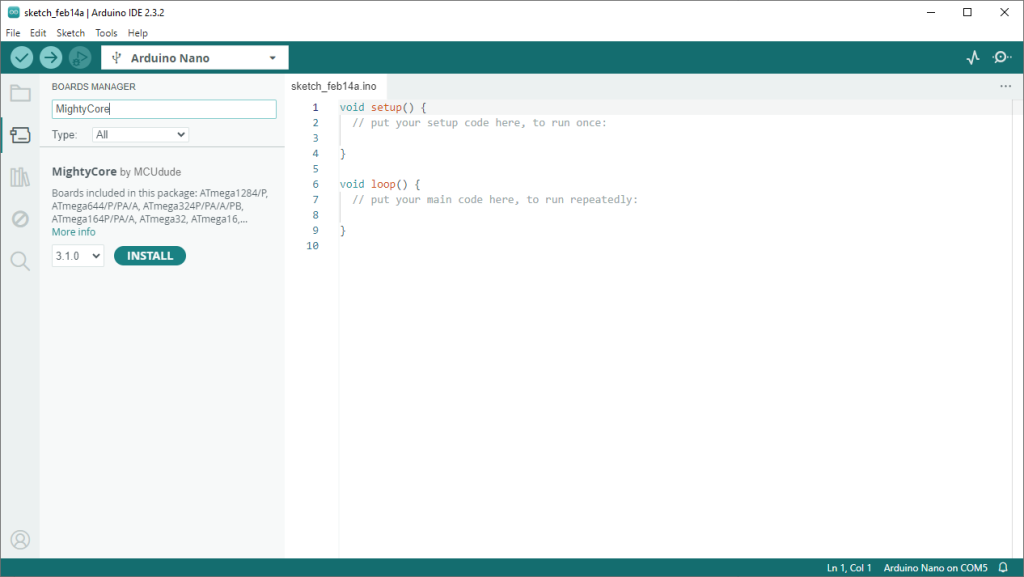Open the Type filter dropdown
This screenshot has height=577, width=1024.
(140, 134)
